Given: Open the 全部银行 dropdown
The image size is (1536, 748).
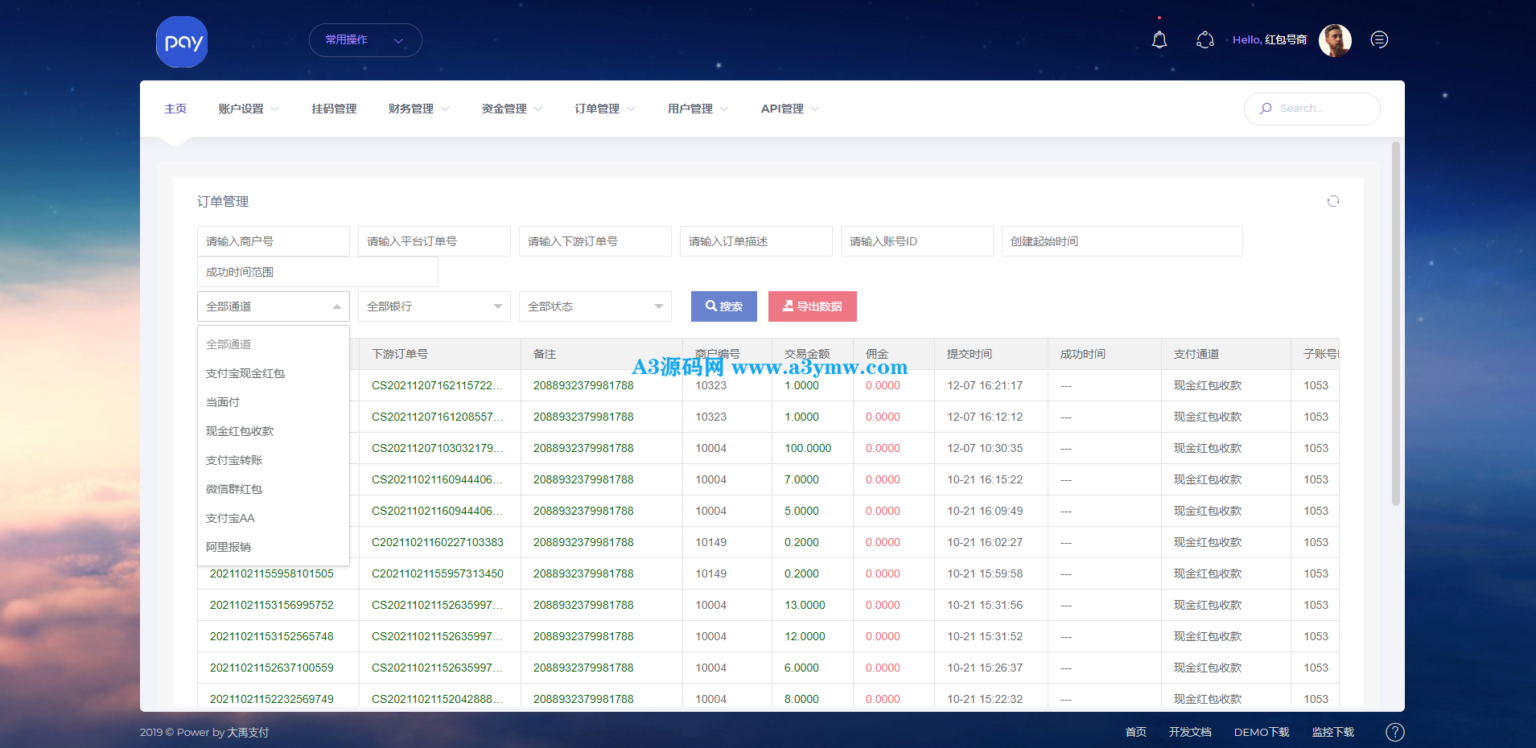Looking at the screenshot, I should (434, 306).
